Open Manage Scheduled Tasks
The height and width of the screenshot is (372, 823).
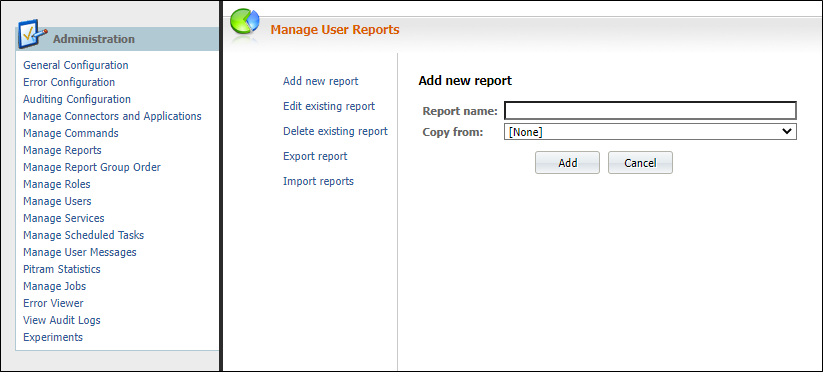83,235
